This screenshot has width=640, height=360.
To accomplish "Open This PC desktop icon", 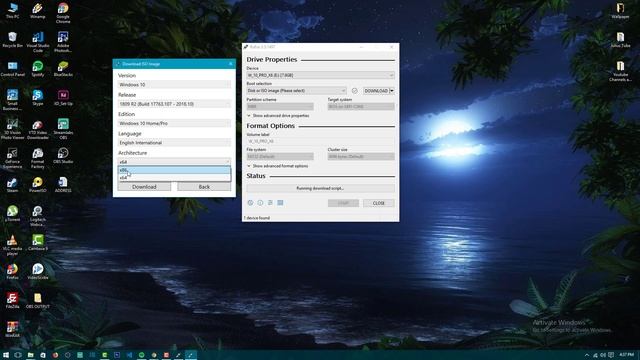I will [x=12, y=11].
